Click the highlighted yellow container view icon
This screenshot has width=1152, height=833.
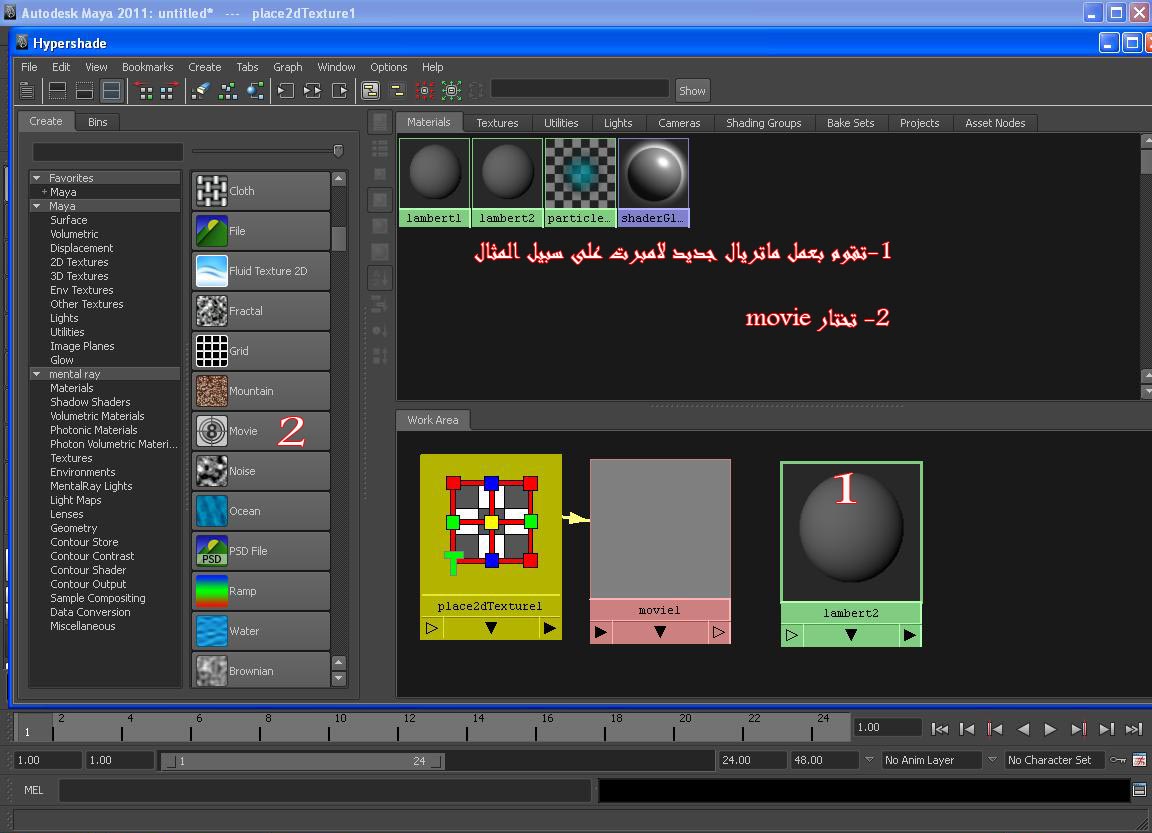tap(370, 91)
